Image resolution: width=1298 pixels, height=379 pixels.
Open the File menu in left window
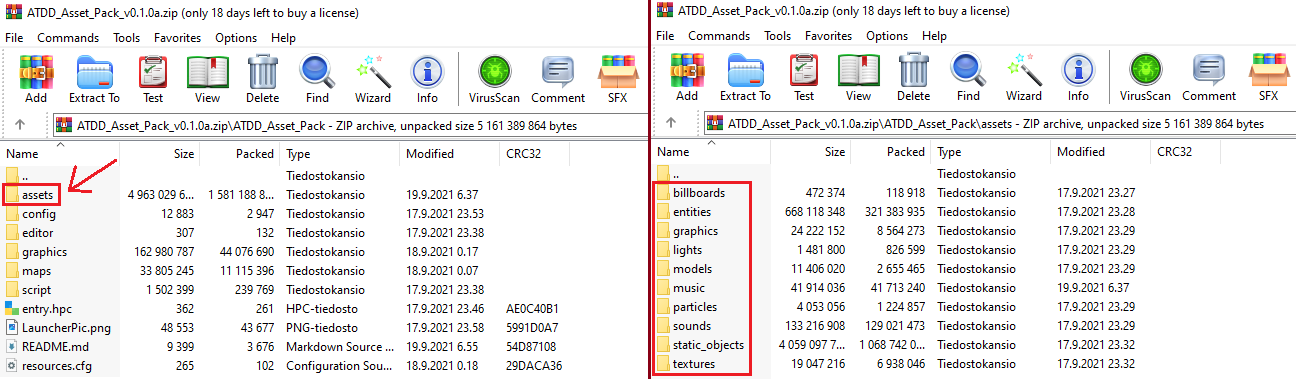[14, 37]
